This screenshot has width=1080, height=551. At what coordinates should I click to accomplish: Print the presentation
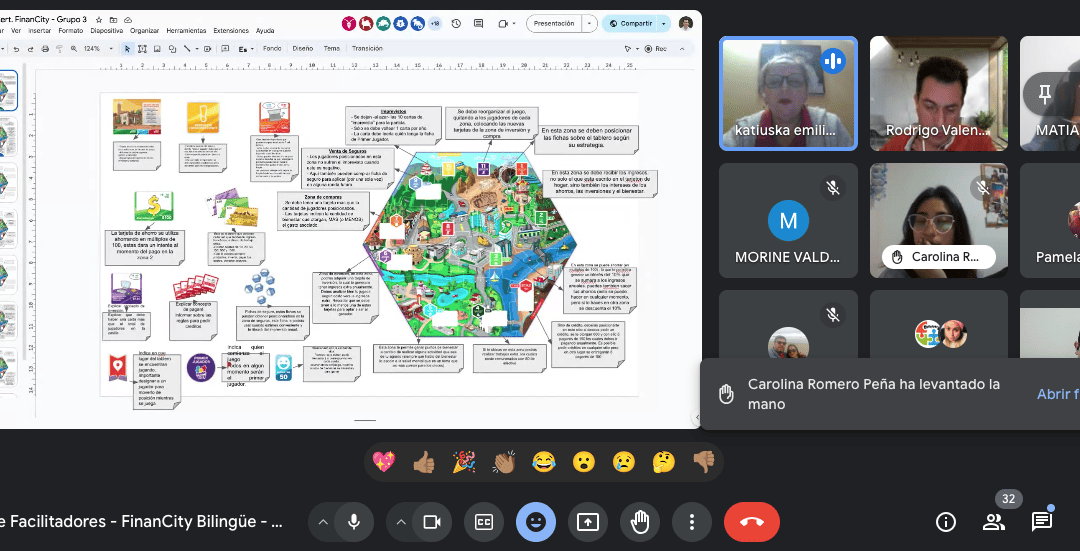45,49
